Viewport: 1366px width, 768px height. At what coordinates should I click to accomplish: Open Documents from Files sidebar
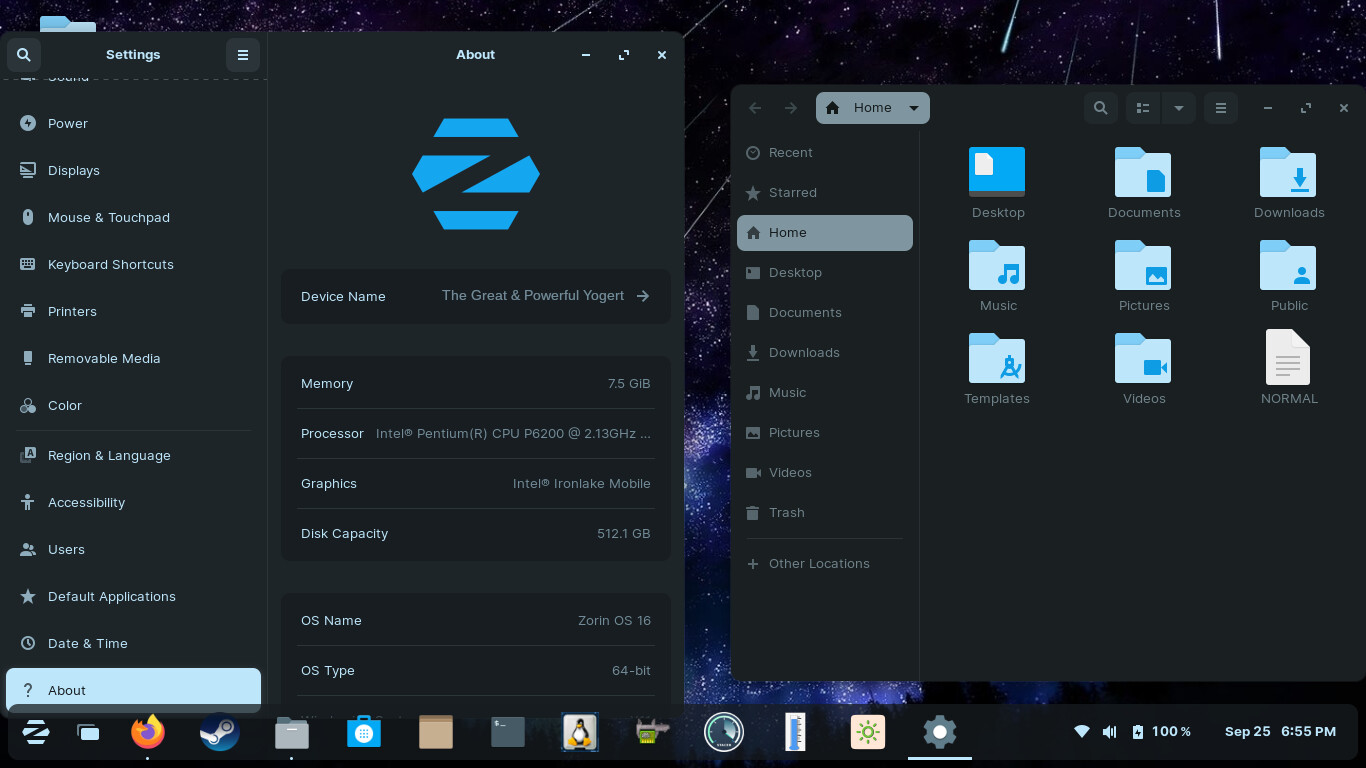825,313
